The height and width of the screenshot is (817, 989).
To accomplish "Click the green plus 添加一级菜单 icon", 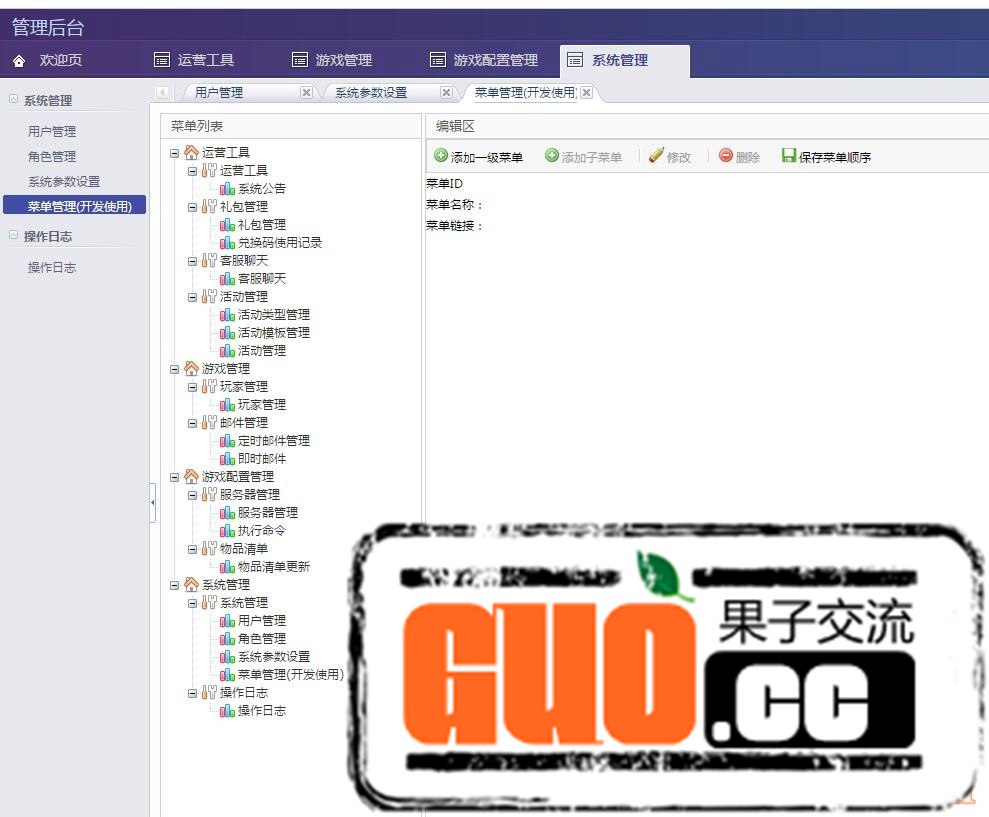I will pyautogui.click(x=441, y=156).
